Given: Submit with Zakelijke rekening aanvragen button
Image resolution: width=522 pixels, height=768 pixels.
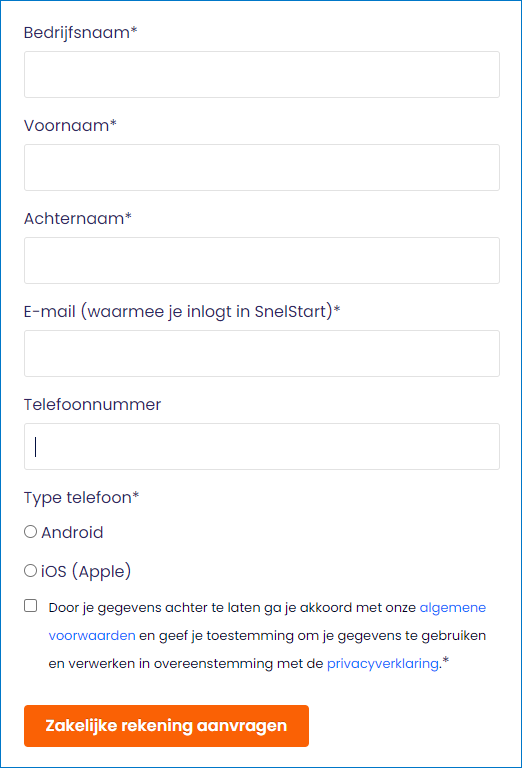Looking at the screenshot, I should point(166,726).
